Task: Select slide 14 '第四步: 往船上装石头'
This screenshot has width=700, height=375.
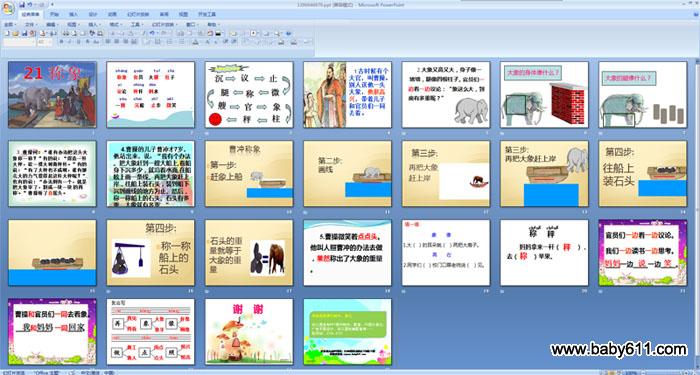Action: tap(643, 174)
